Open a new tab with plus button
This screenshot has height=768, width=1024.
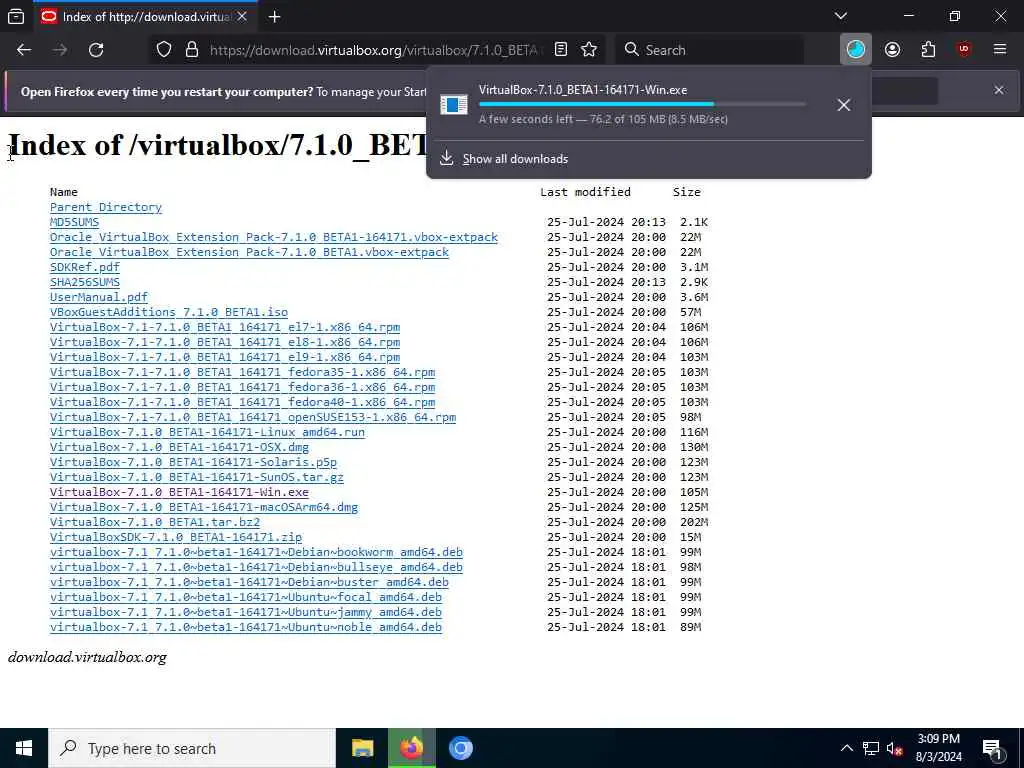tap(274, 17)
